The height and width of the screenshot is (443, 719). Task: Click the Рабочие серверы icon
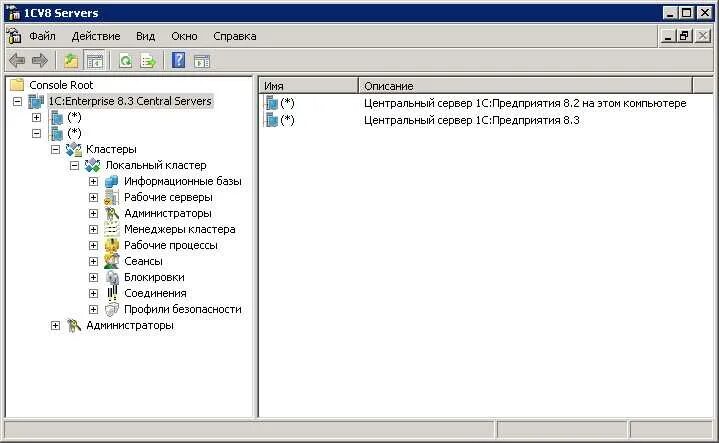coord(111,197)
